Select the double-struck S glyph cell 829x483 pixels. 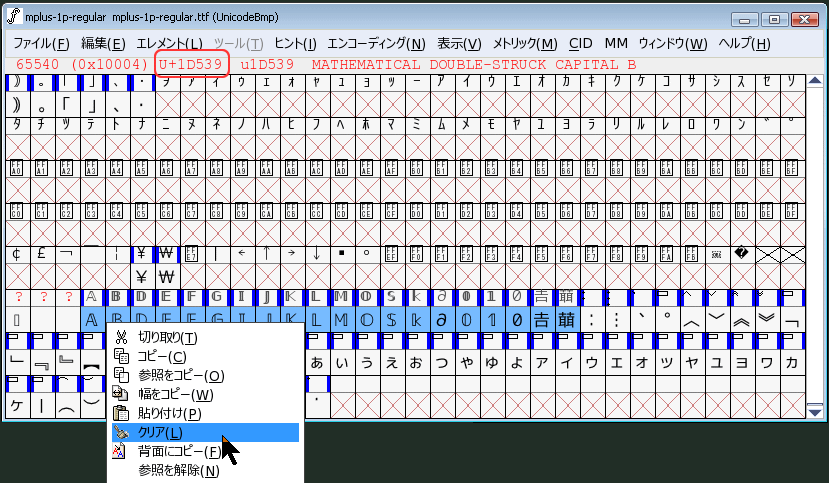[x=391, y=320]
